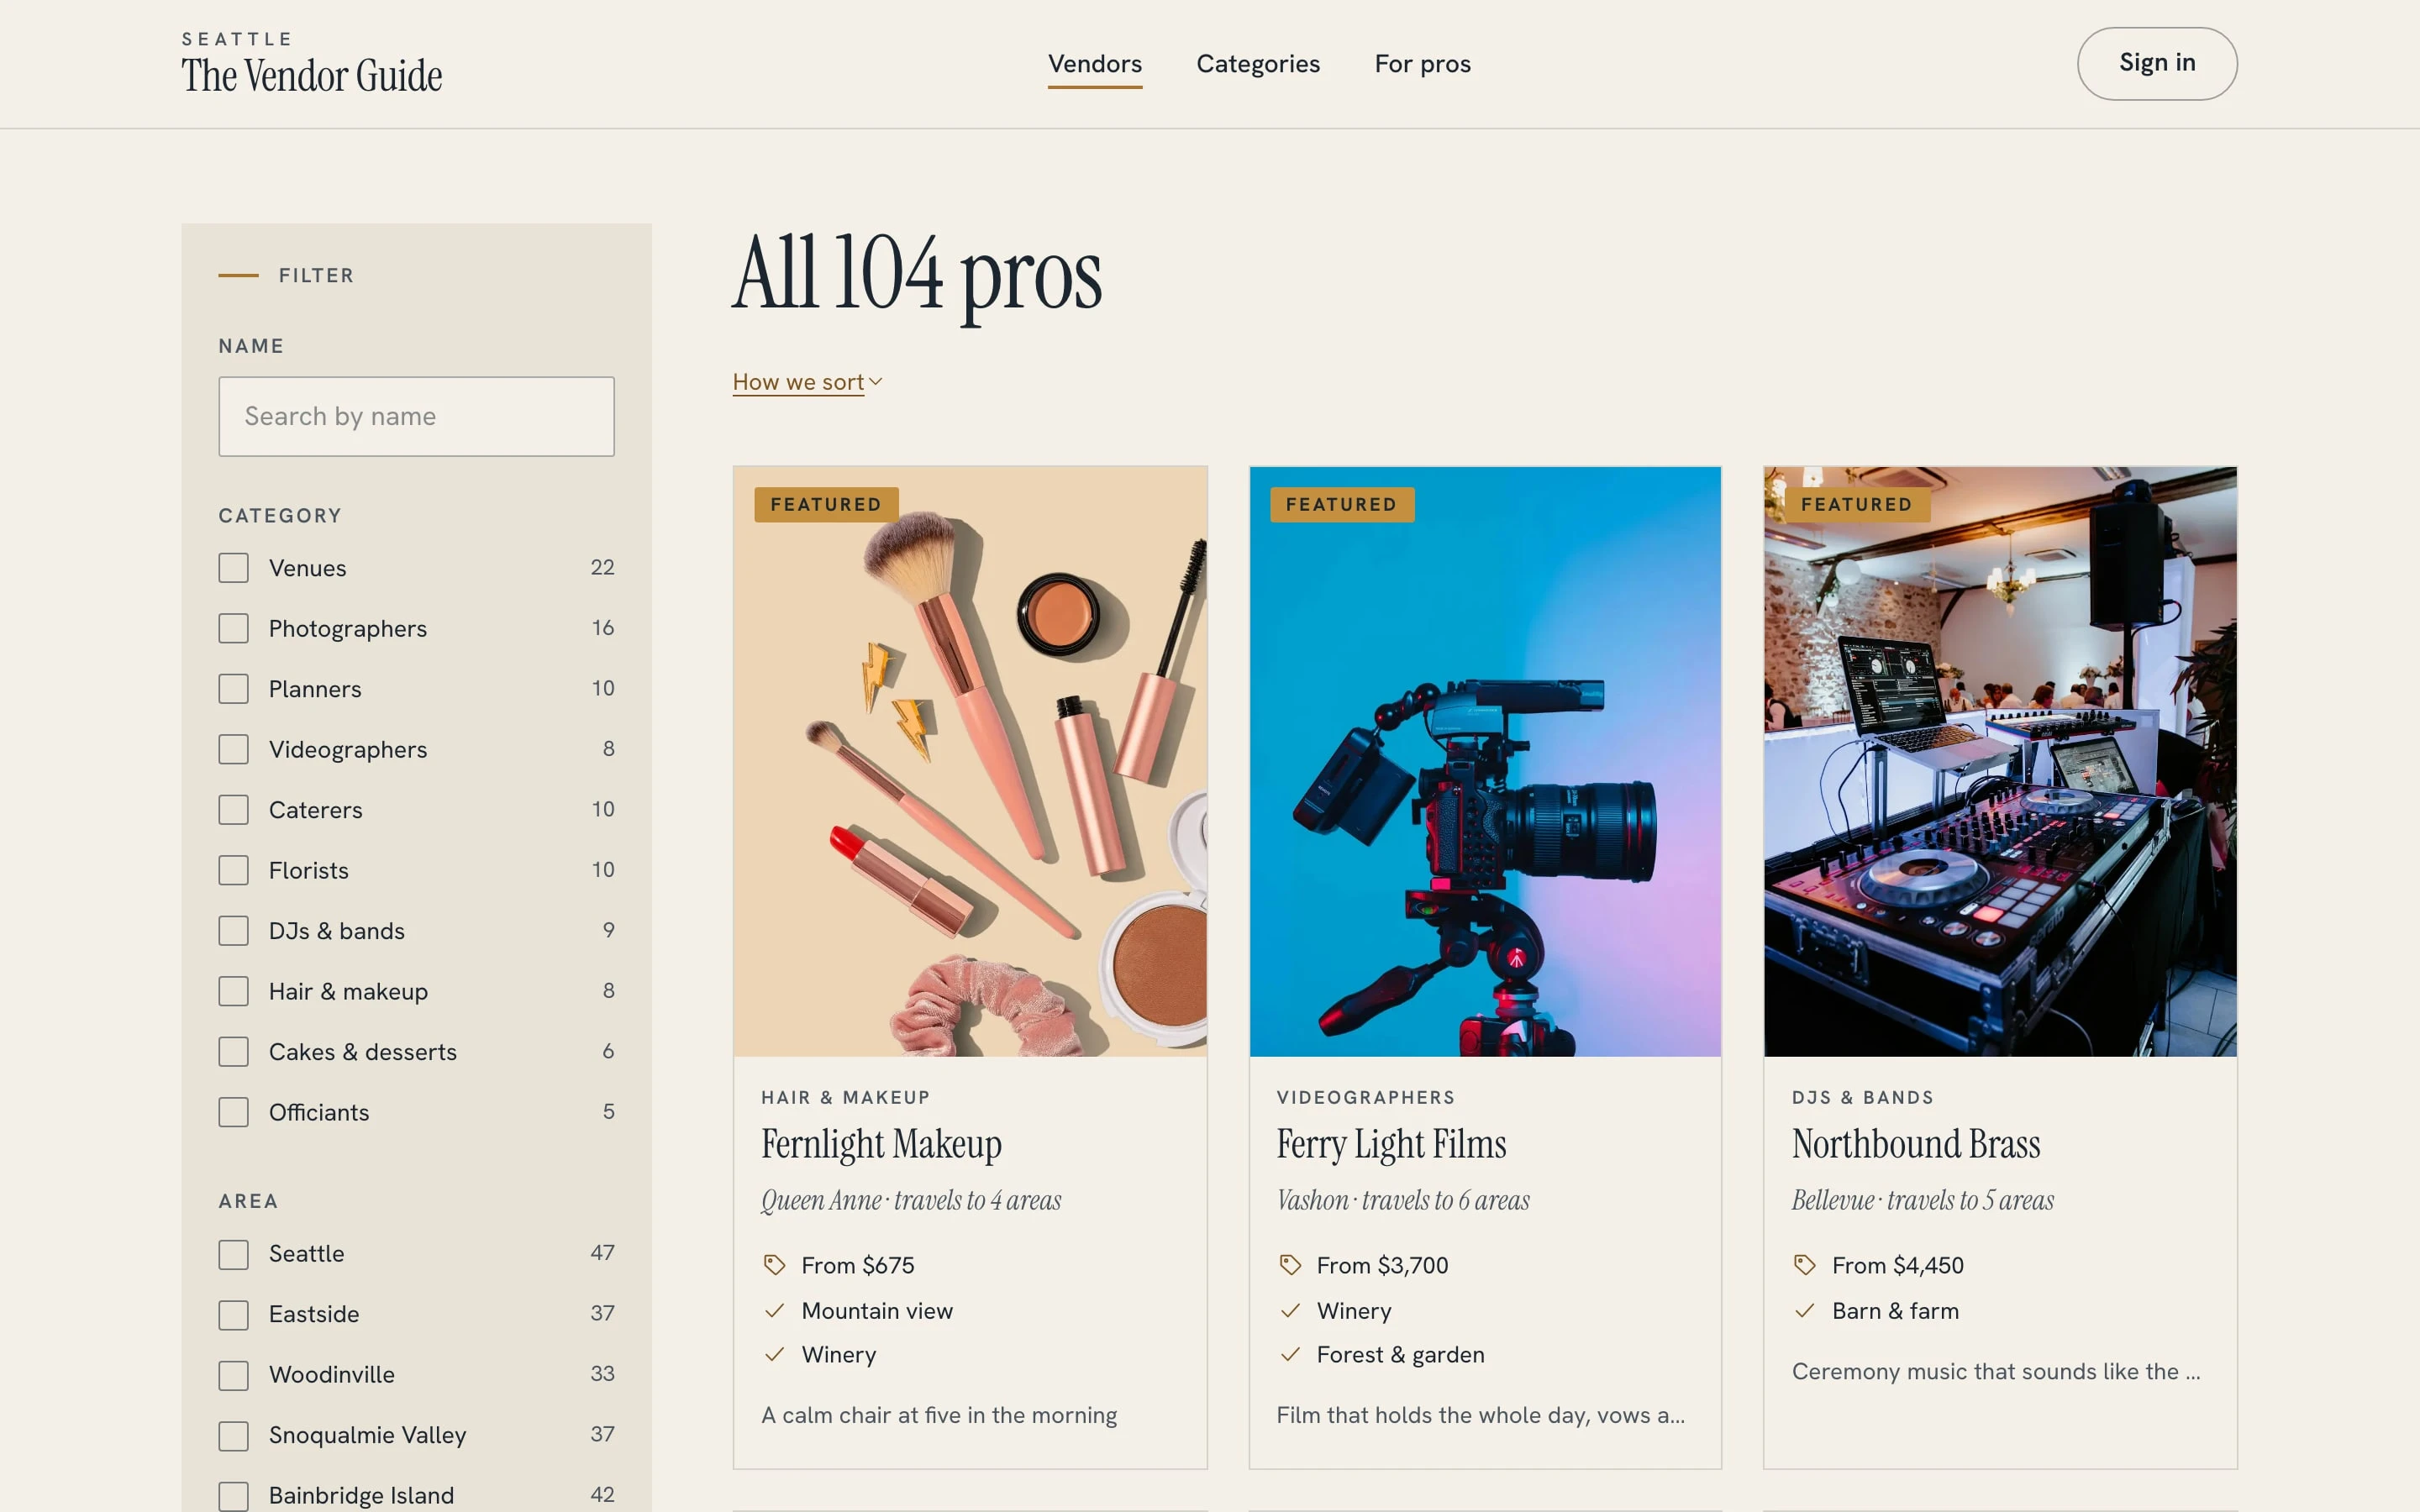Select the Caterers checkbox
This screenshot has height=1512, width=2420.
234,810
